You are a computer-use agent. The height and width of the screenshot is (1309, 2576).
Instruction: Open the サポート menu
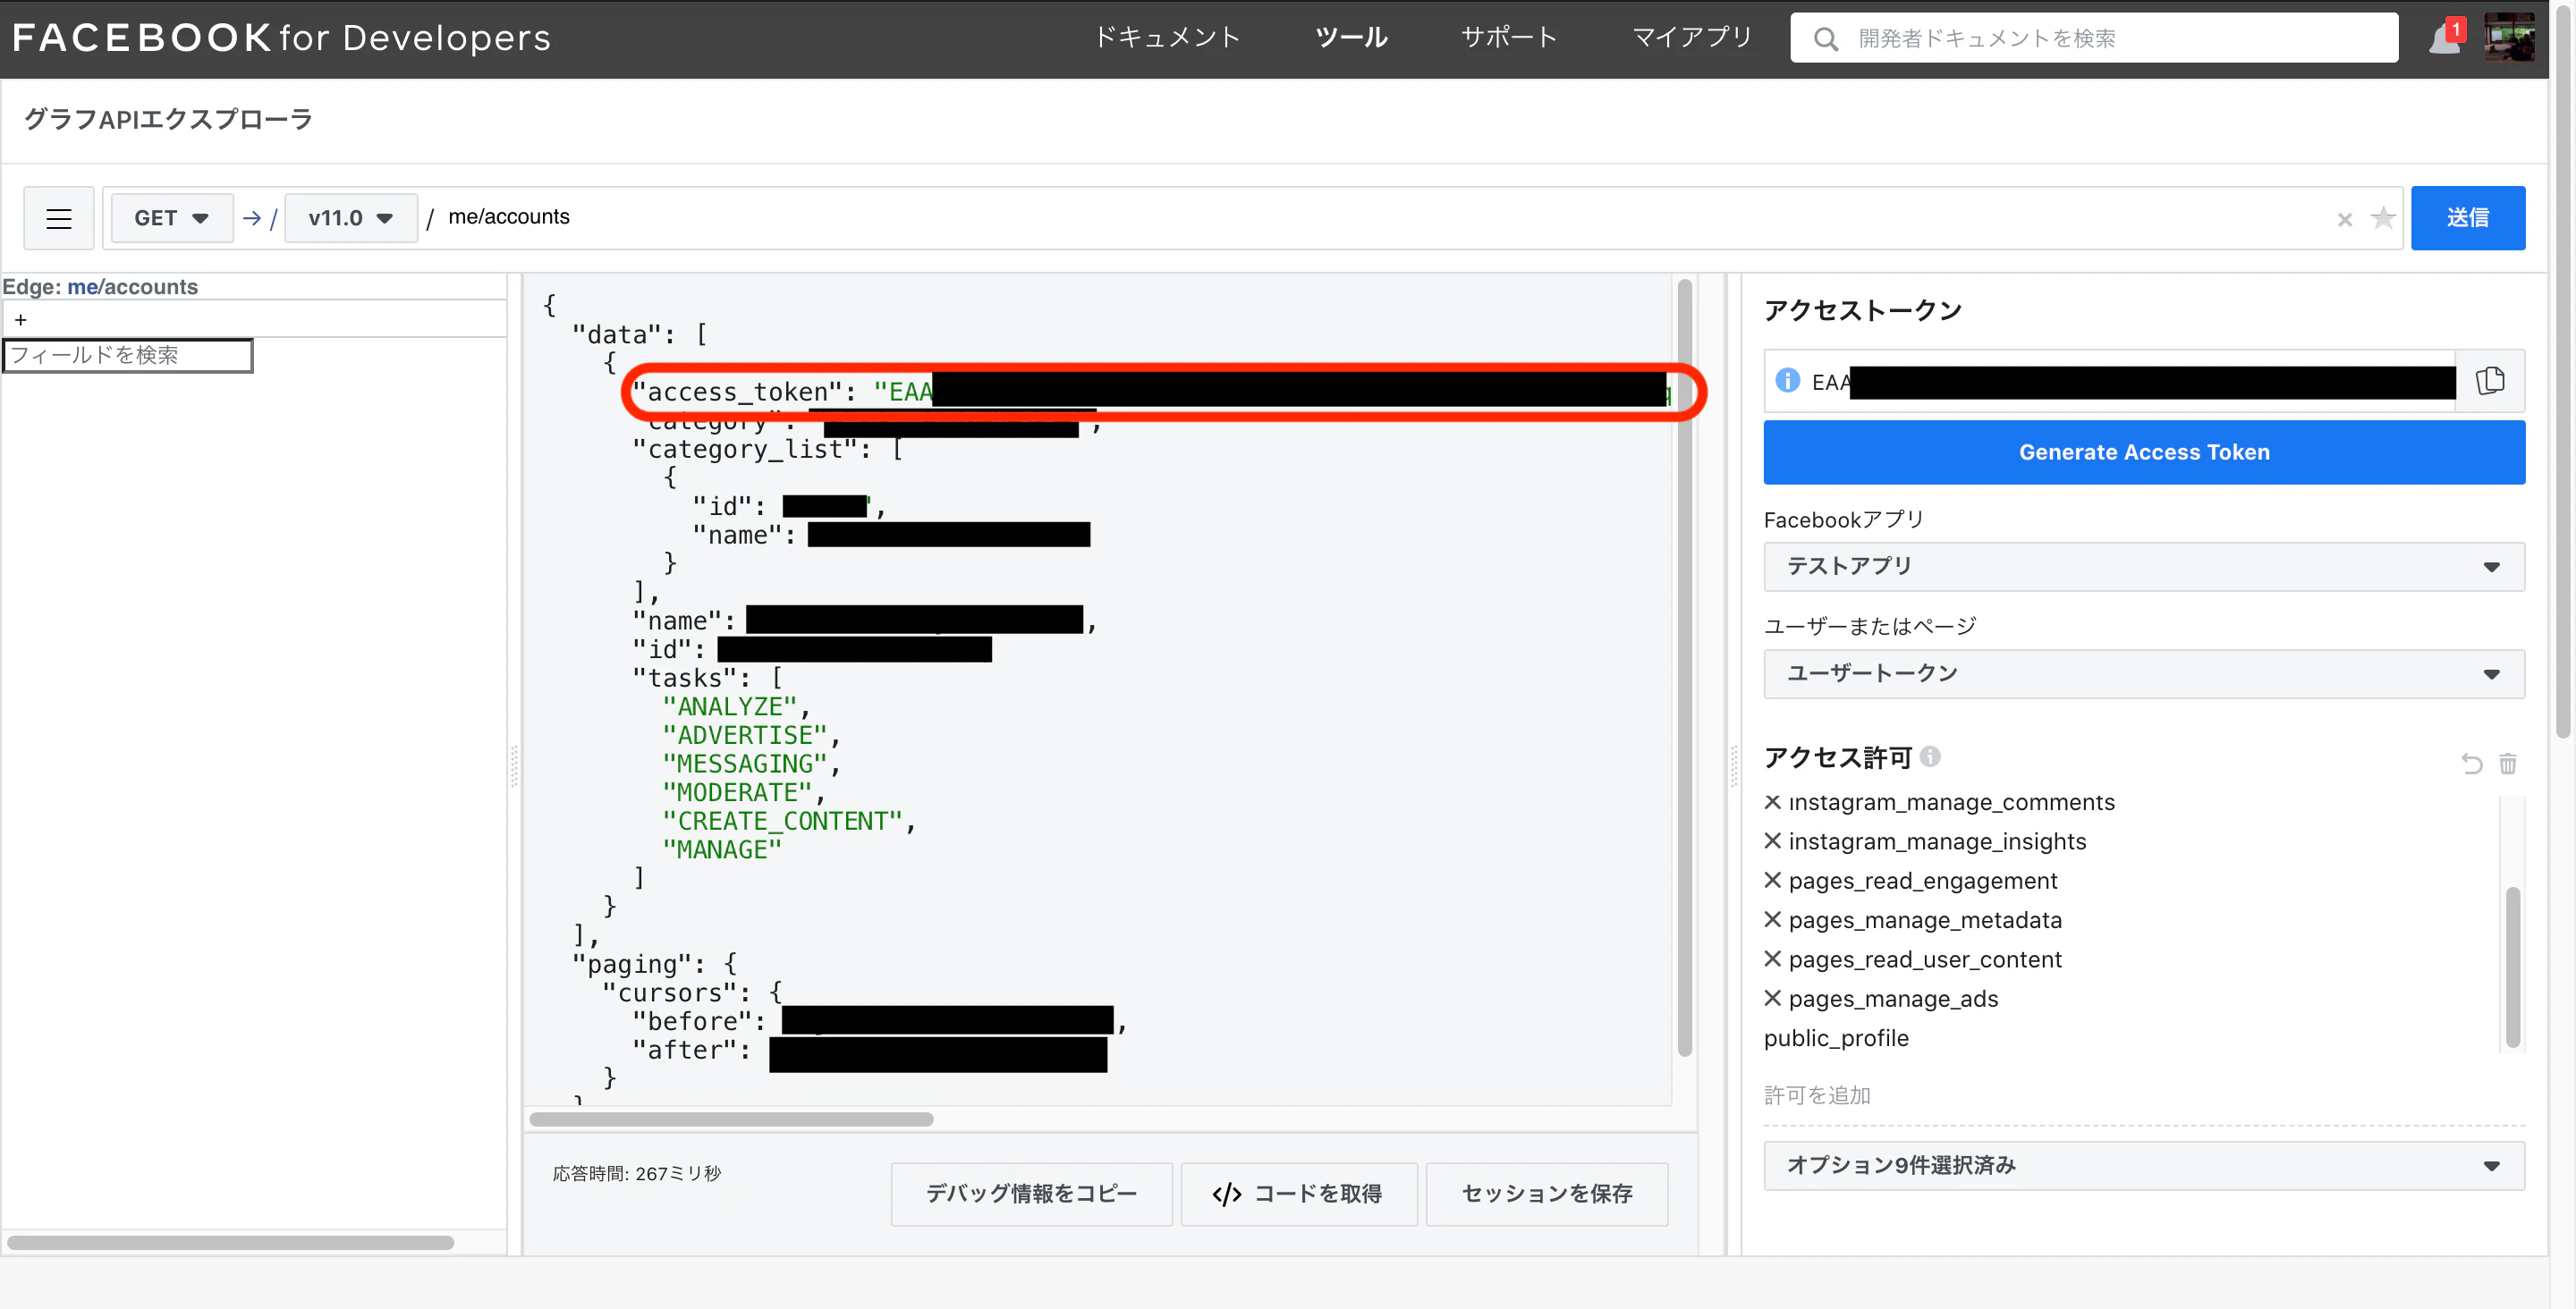coord(1509,38)
